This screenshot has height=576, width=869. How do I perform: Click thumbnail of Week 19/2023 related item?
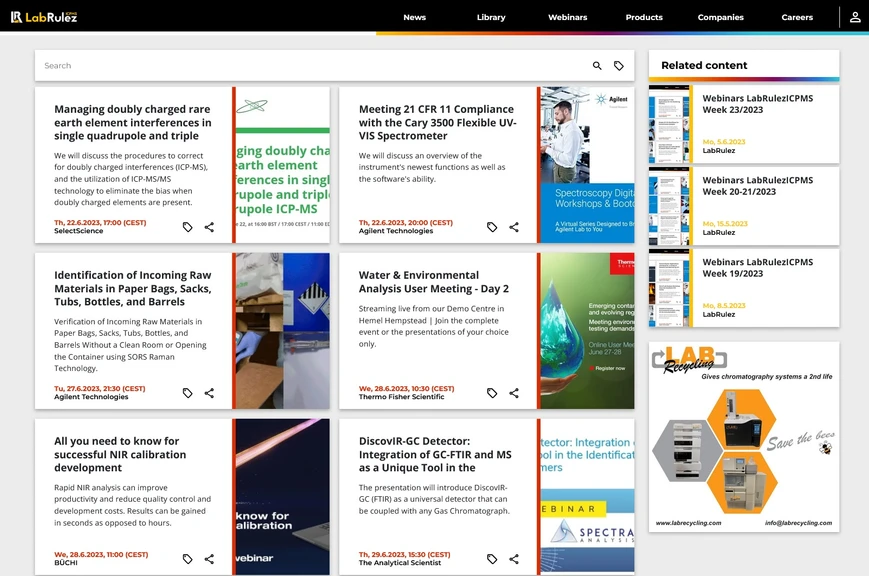coord(669,288)
